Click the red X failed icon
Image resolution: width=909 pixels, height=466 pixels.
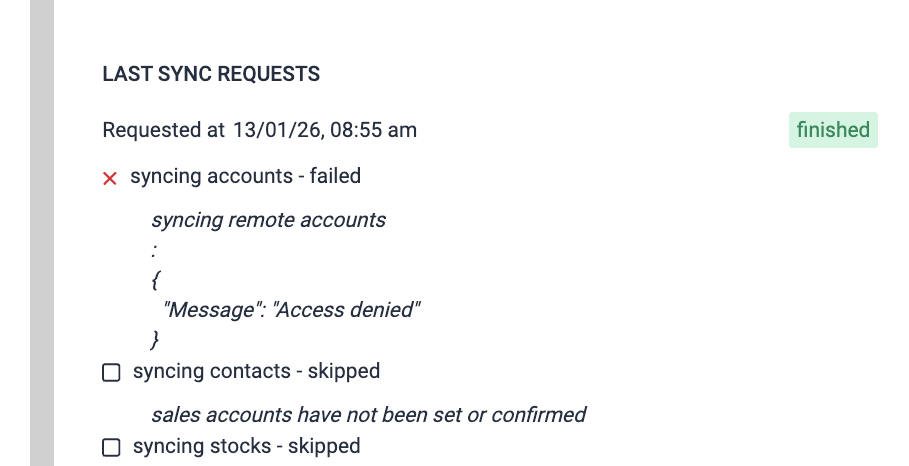111,178
